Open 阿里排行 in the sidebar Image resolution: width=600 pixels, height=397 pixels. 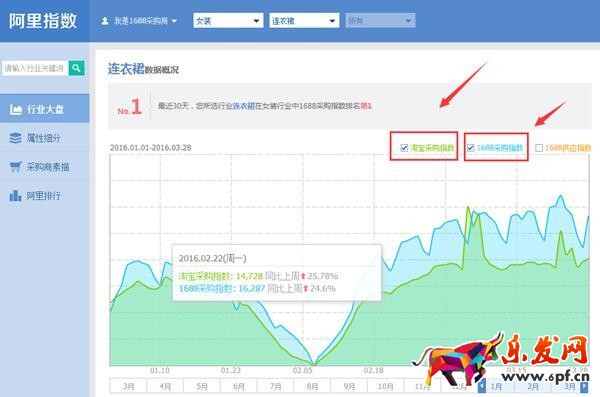pyautogui.click(x=44, y=196)
